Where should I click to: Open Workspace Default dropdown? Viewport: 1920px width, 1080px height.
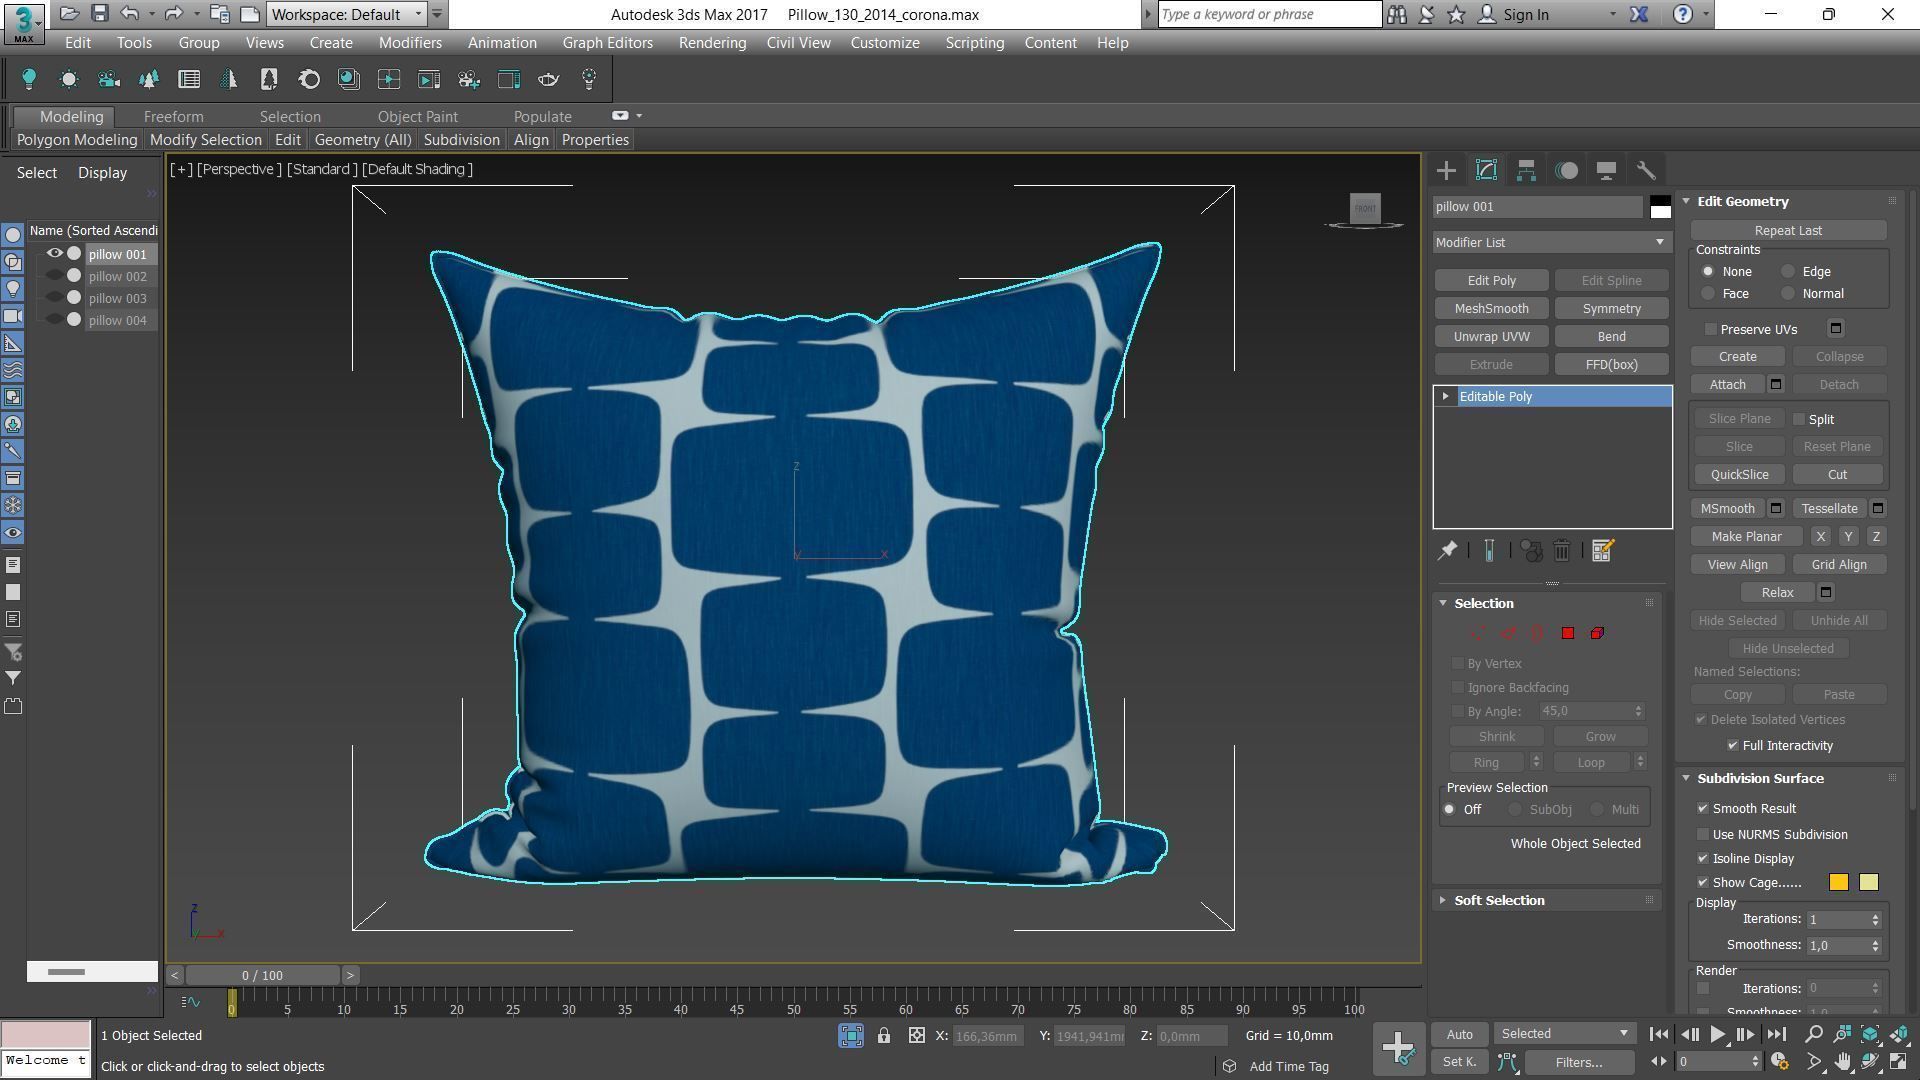pyautogui.click(x=347, y=14)
